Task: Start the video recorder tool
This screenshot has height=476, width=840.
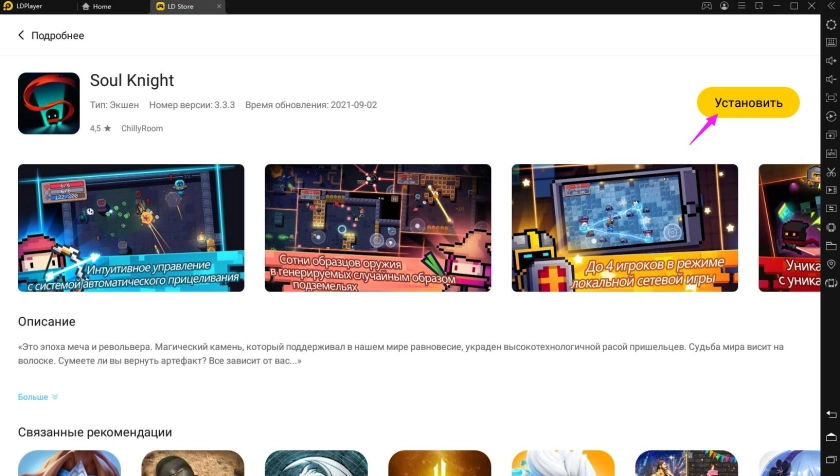Action: point(831,190)
